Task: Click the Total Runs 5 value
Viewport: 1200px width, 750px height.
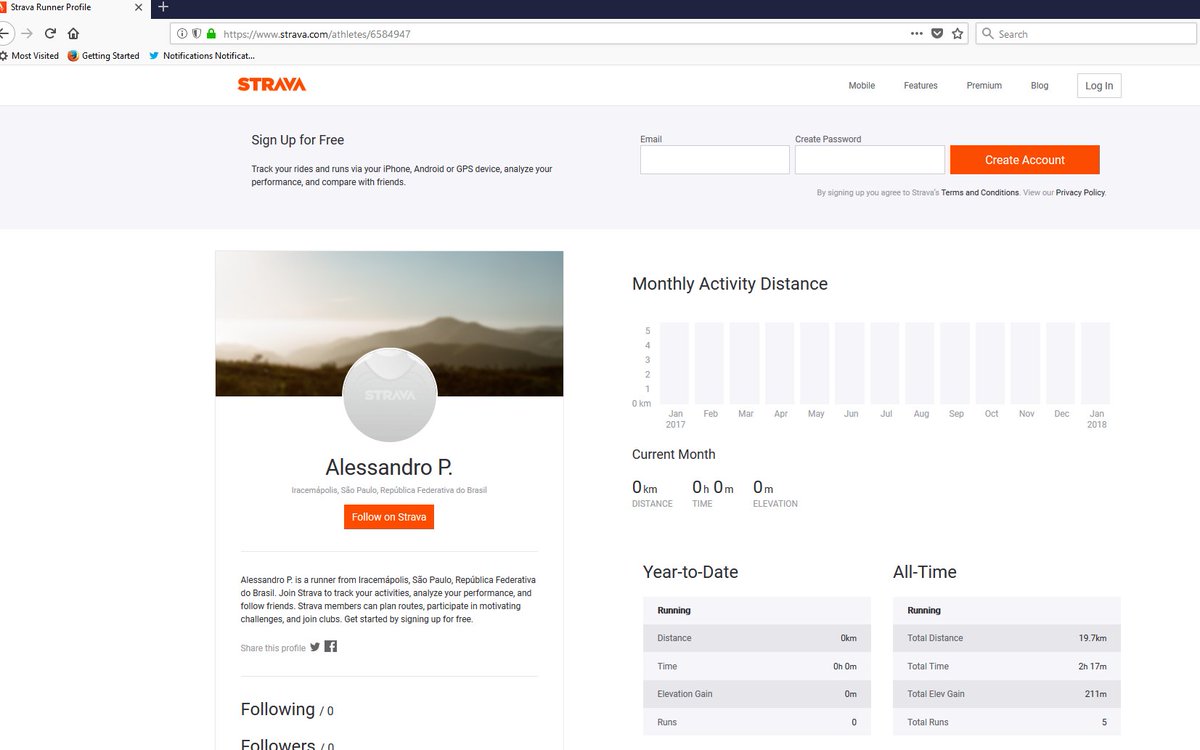Action: [x=1104, y=722]
